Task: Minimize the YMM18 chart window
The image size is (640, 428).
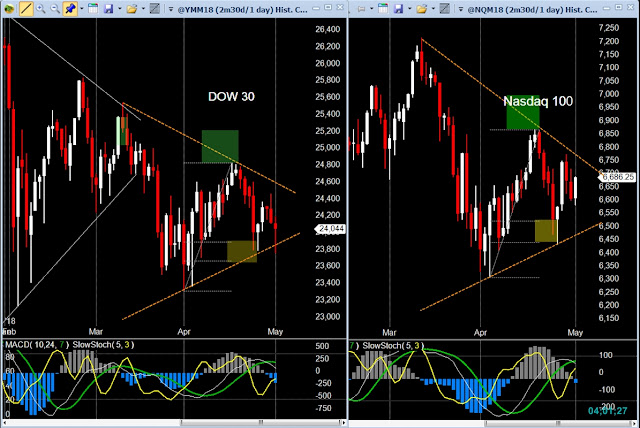Action: coord(316,8)
